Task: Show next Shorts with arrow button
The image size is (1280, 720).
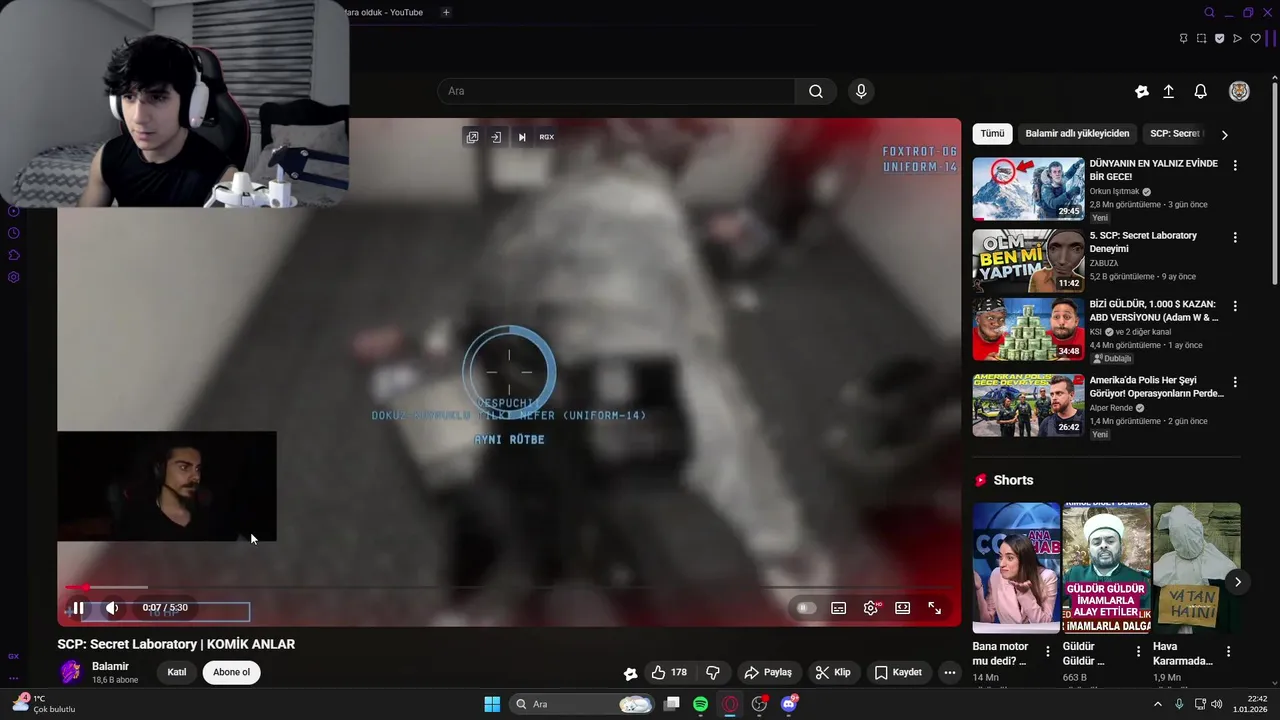Action: pyautogui.click(x=1238, y=582)
